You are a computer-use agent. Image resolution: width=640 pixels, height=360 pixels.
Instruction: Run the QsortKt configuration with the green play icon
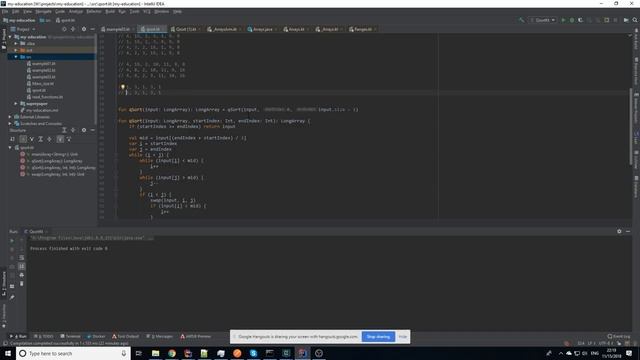click(x=563, y=20)
